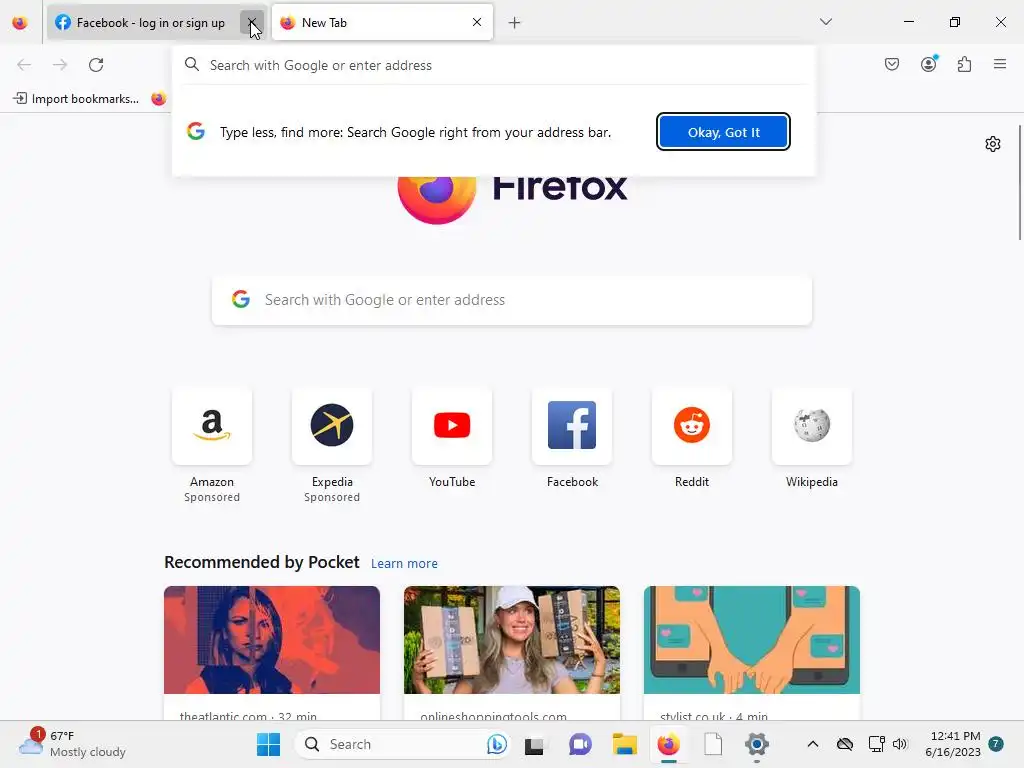
Task: Show hidden system tray icons
Action: [x=813, y=744]
